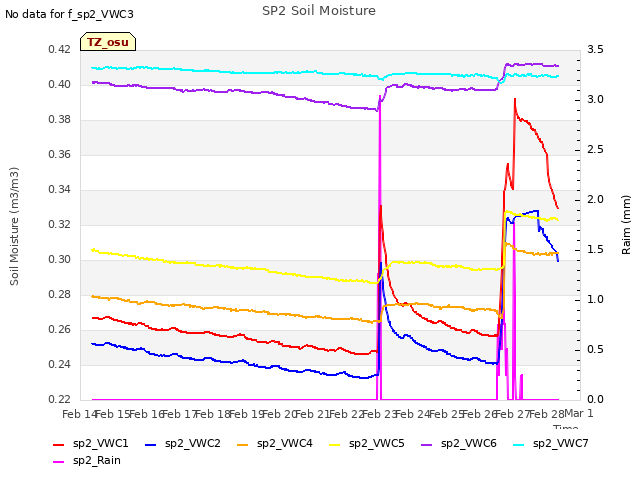The height and width of the screenshot is (480, 640).
Task: Select the sp2_VWC1 legend entry
Action: coord(91,443)
